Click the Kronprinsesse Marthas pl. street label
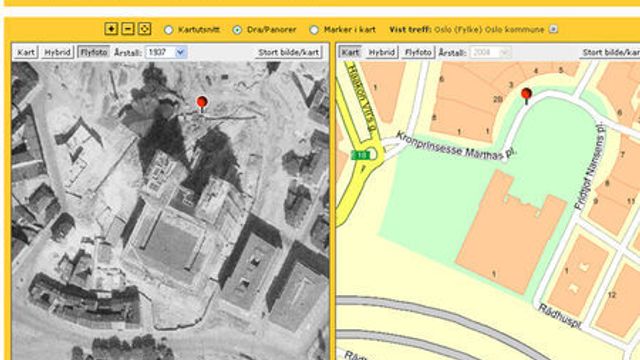The width and height of the screenshot is (640, 360). point(456,147)
